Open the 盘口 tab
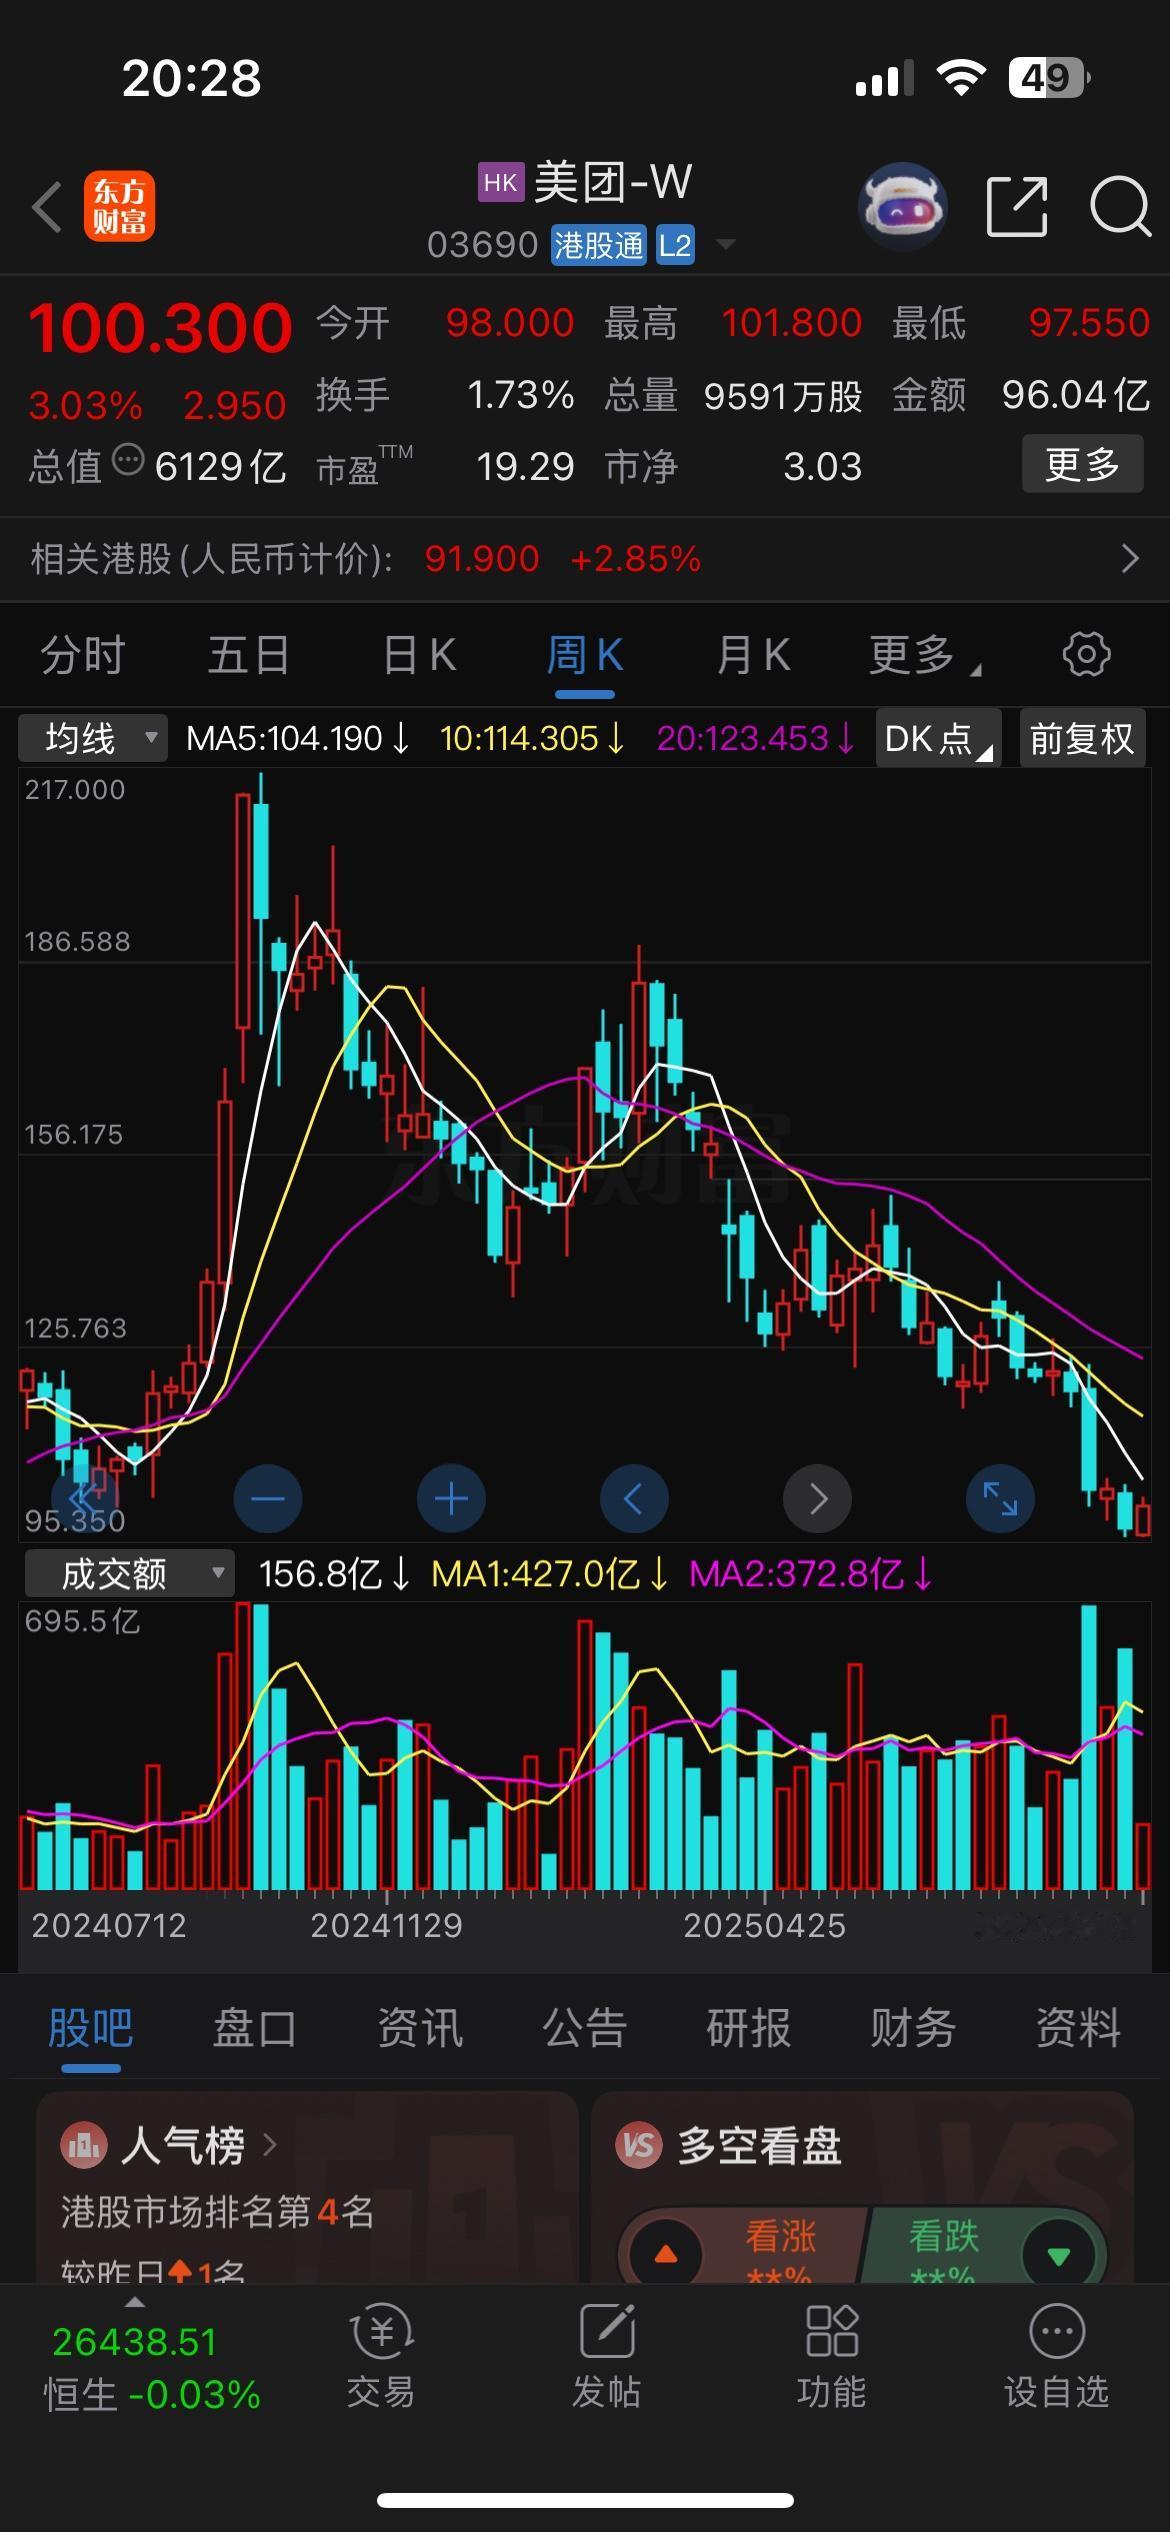 coord(255,2029)
